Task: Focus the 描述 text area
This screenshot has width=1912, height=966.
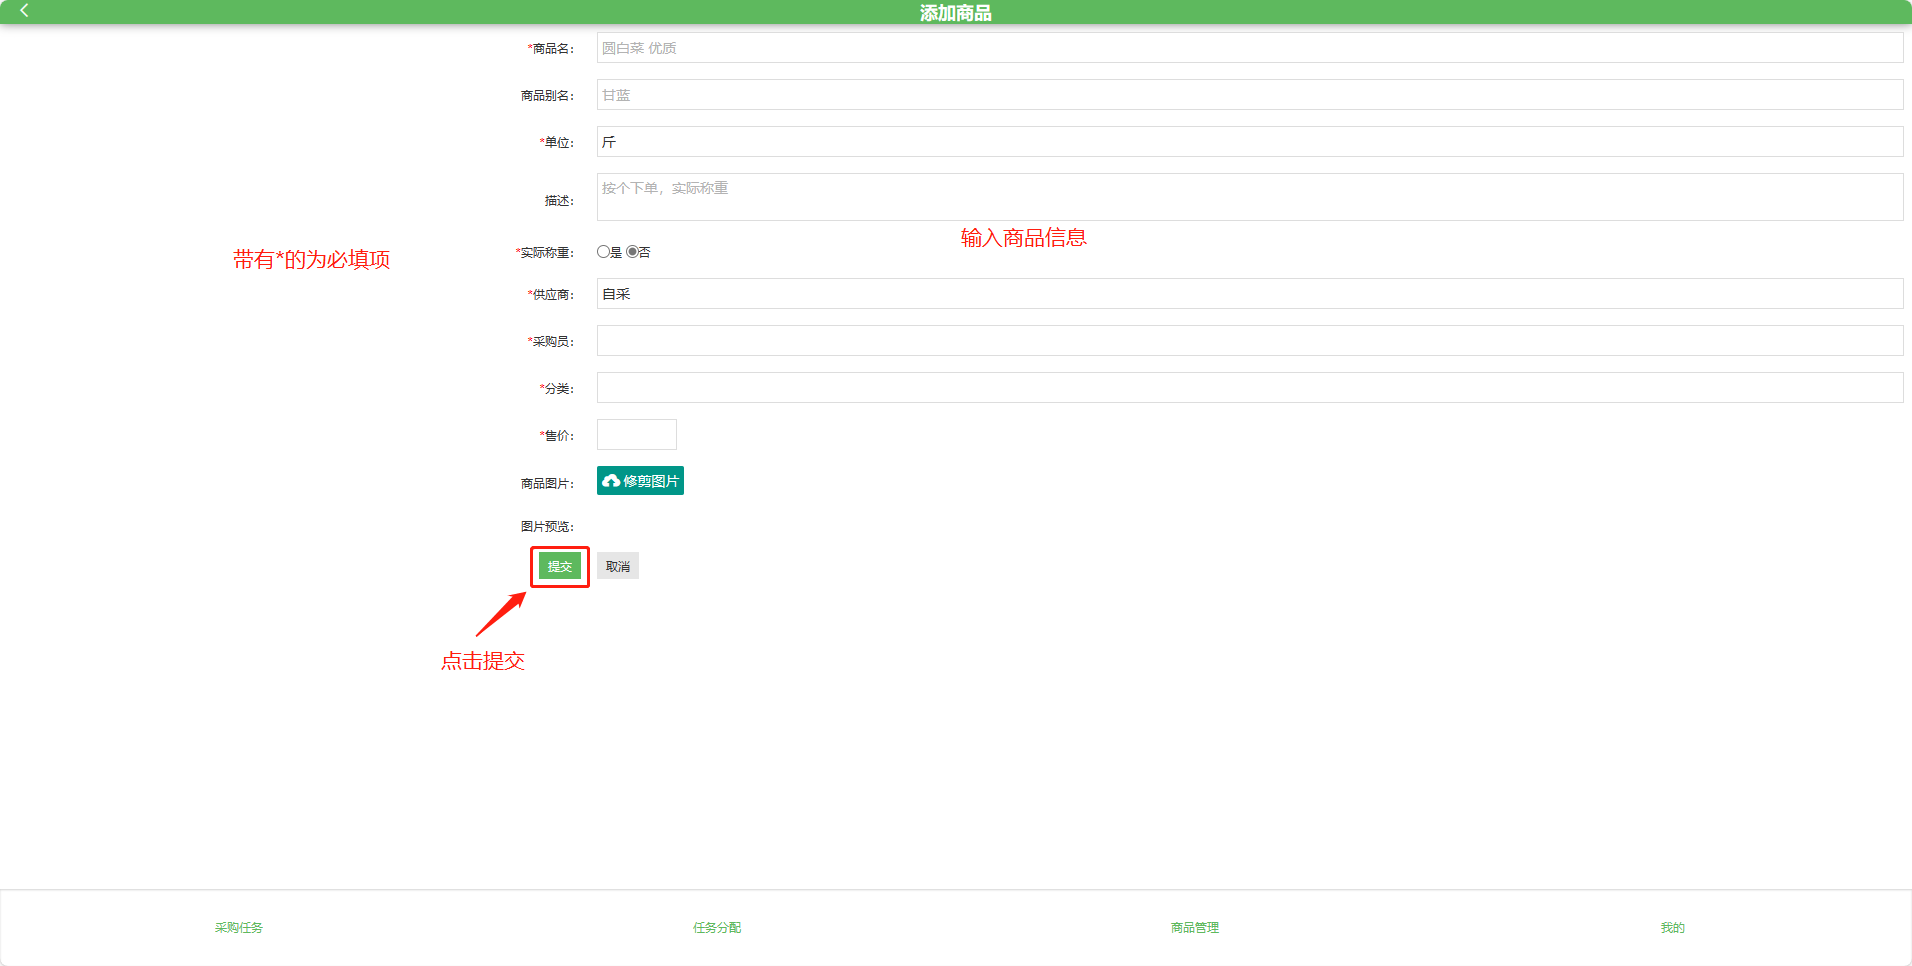Action: 1249,197
